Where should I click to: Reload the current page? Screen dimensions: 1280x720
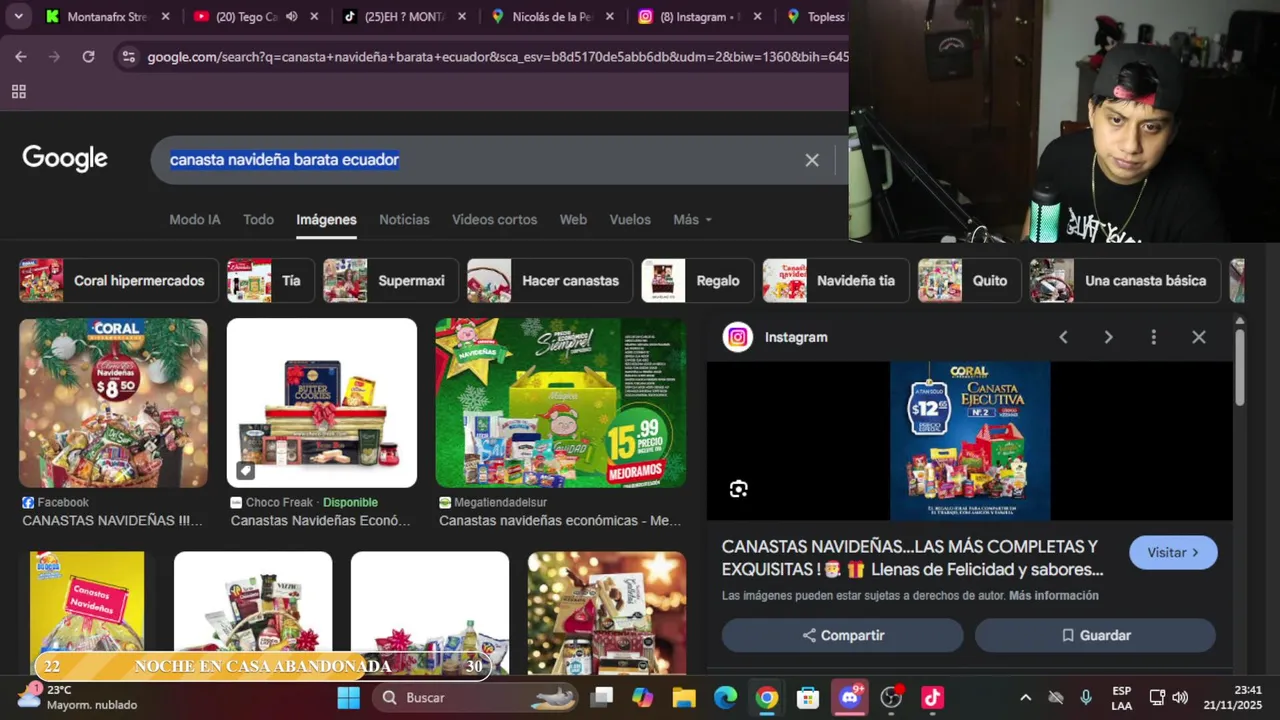88,57
